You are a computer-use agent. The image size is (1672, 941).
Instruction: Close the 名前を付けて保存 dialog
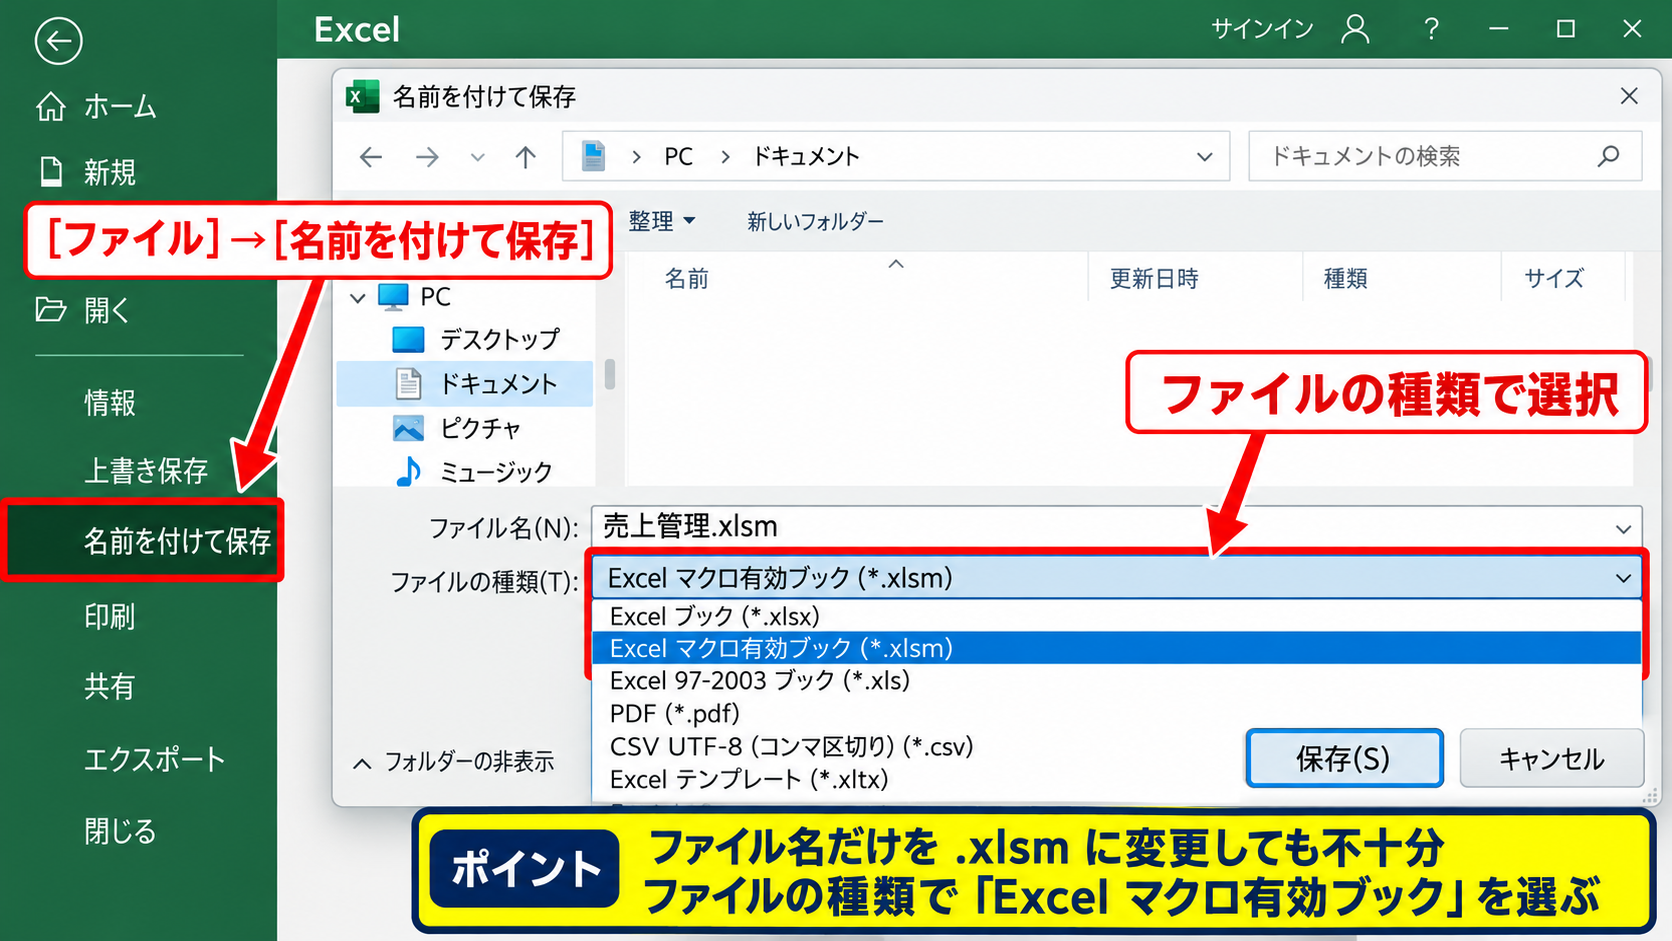pos(1629,96)
